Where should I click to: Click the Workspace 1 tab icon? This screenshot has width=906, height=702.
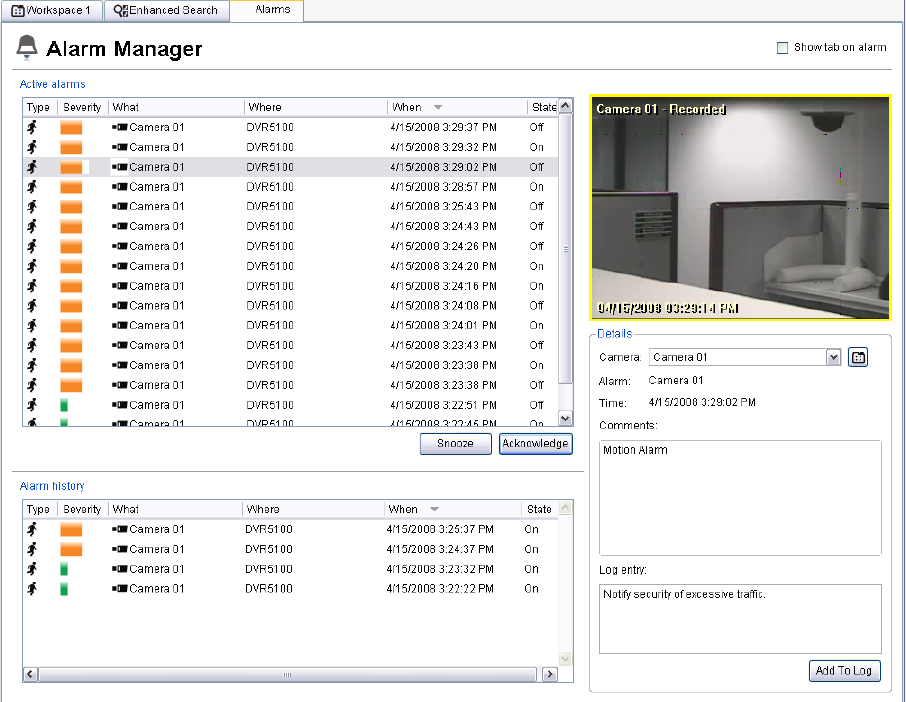pos(17,10)
